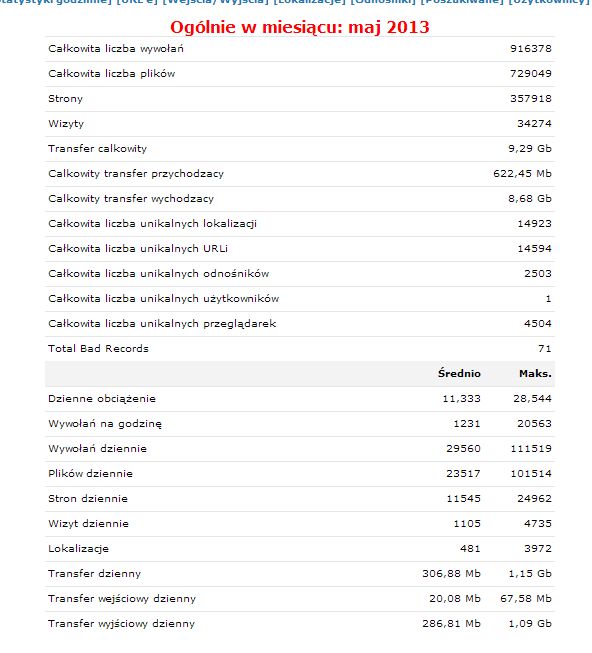Select the 'Całkowita liczba wywołań' label
This screenshot has width=592, height=653.
(116, 49)
